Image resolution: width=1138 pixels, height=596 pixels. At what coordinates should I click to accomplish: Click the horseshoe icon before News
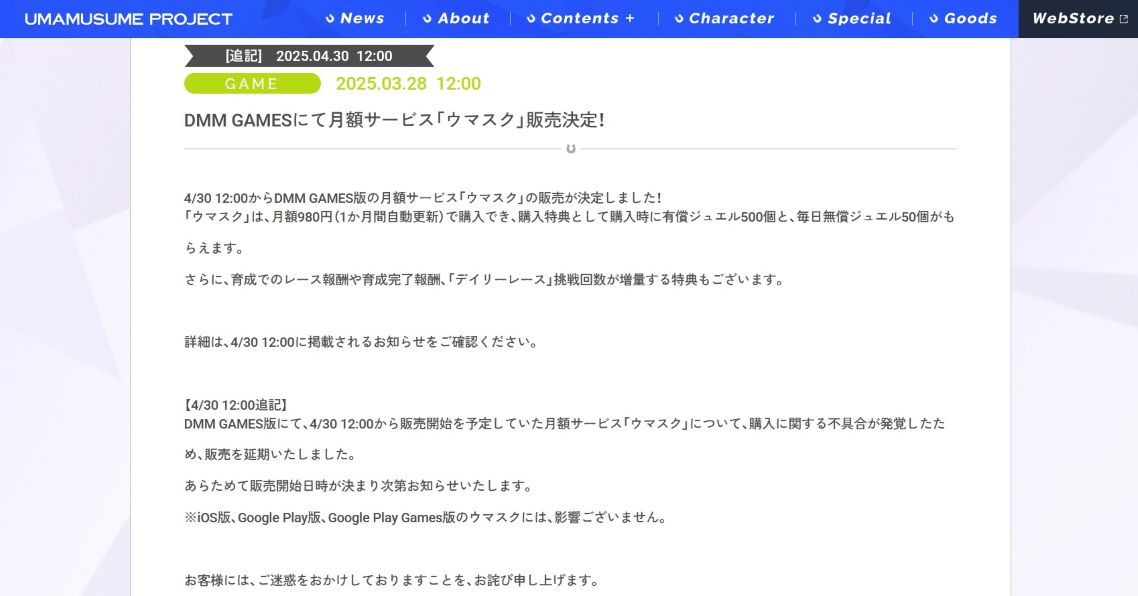tap(330, 19)
